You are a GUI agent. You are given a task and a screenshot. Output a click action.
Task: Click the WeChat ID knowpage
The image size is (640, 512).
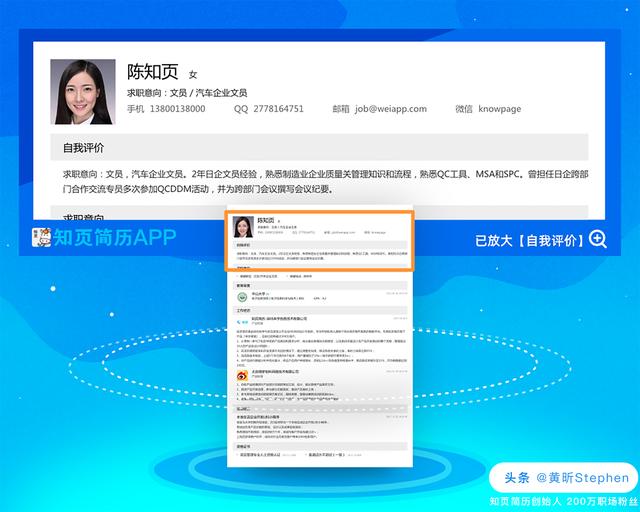(x=500, y=109)
